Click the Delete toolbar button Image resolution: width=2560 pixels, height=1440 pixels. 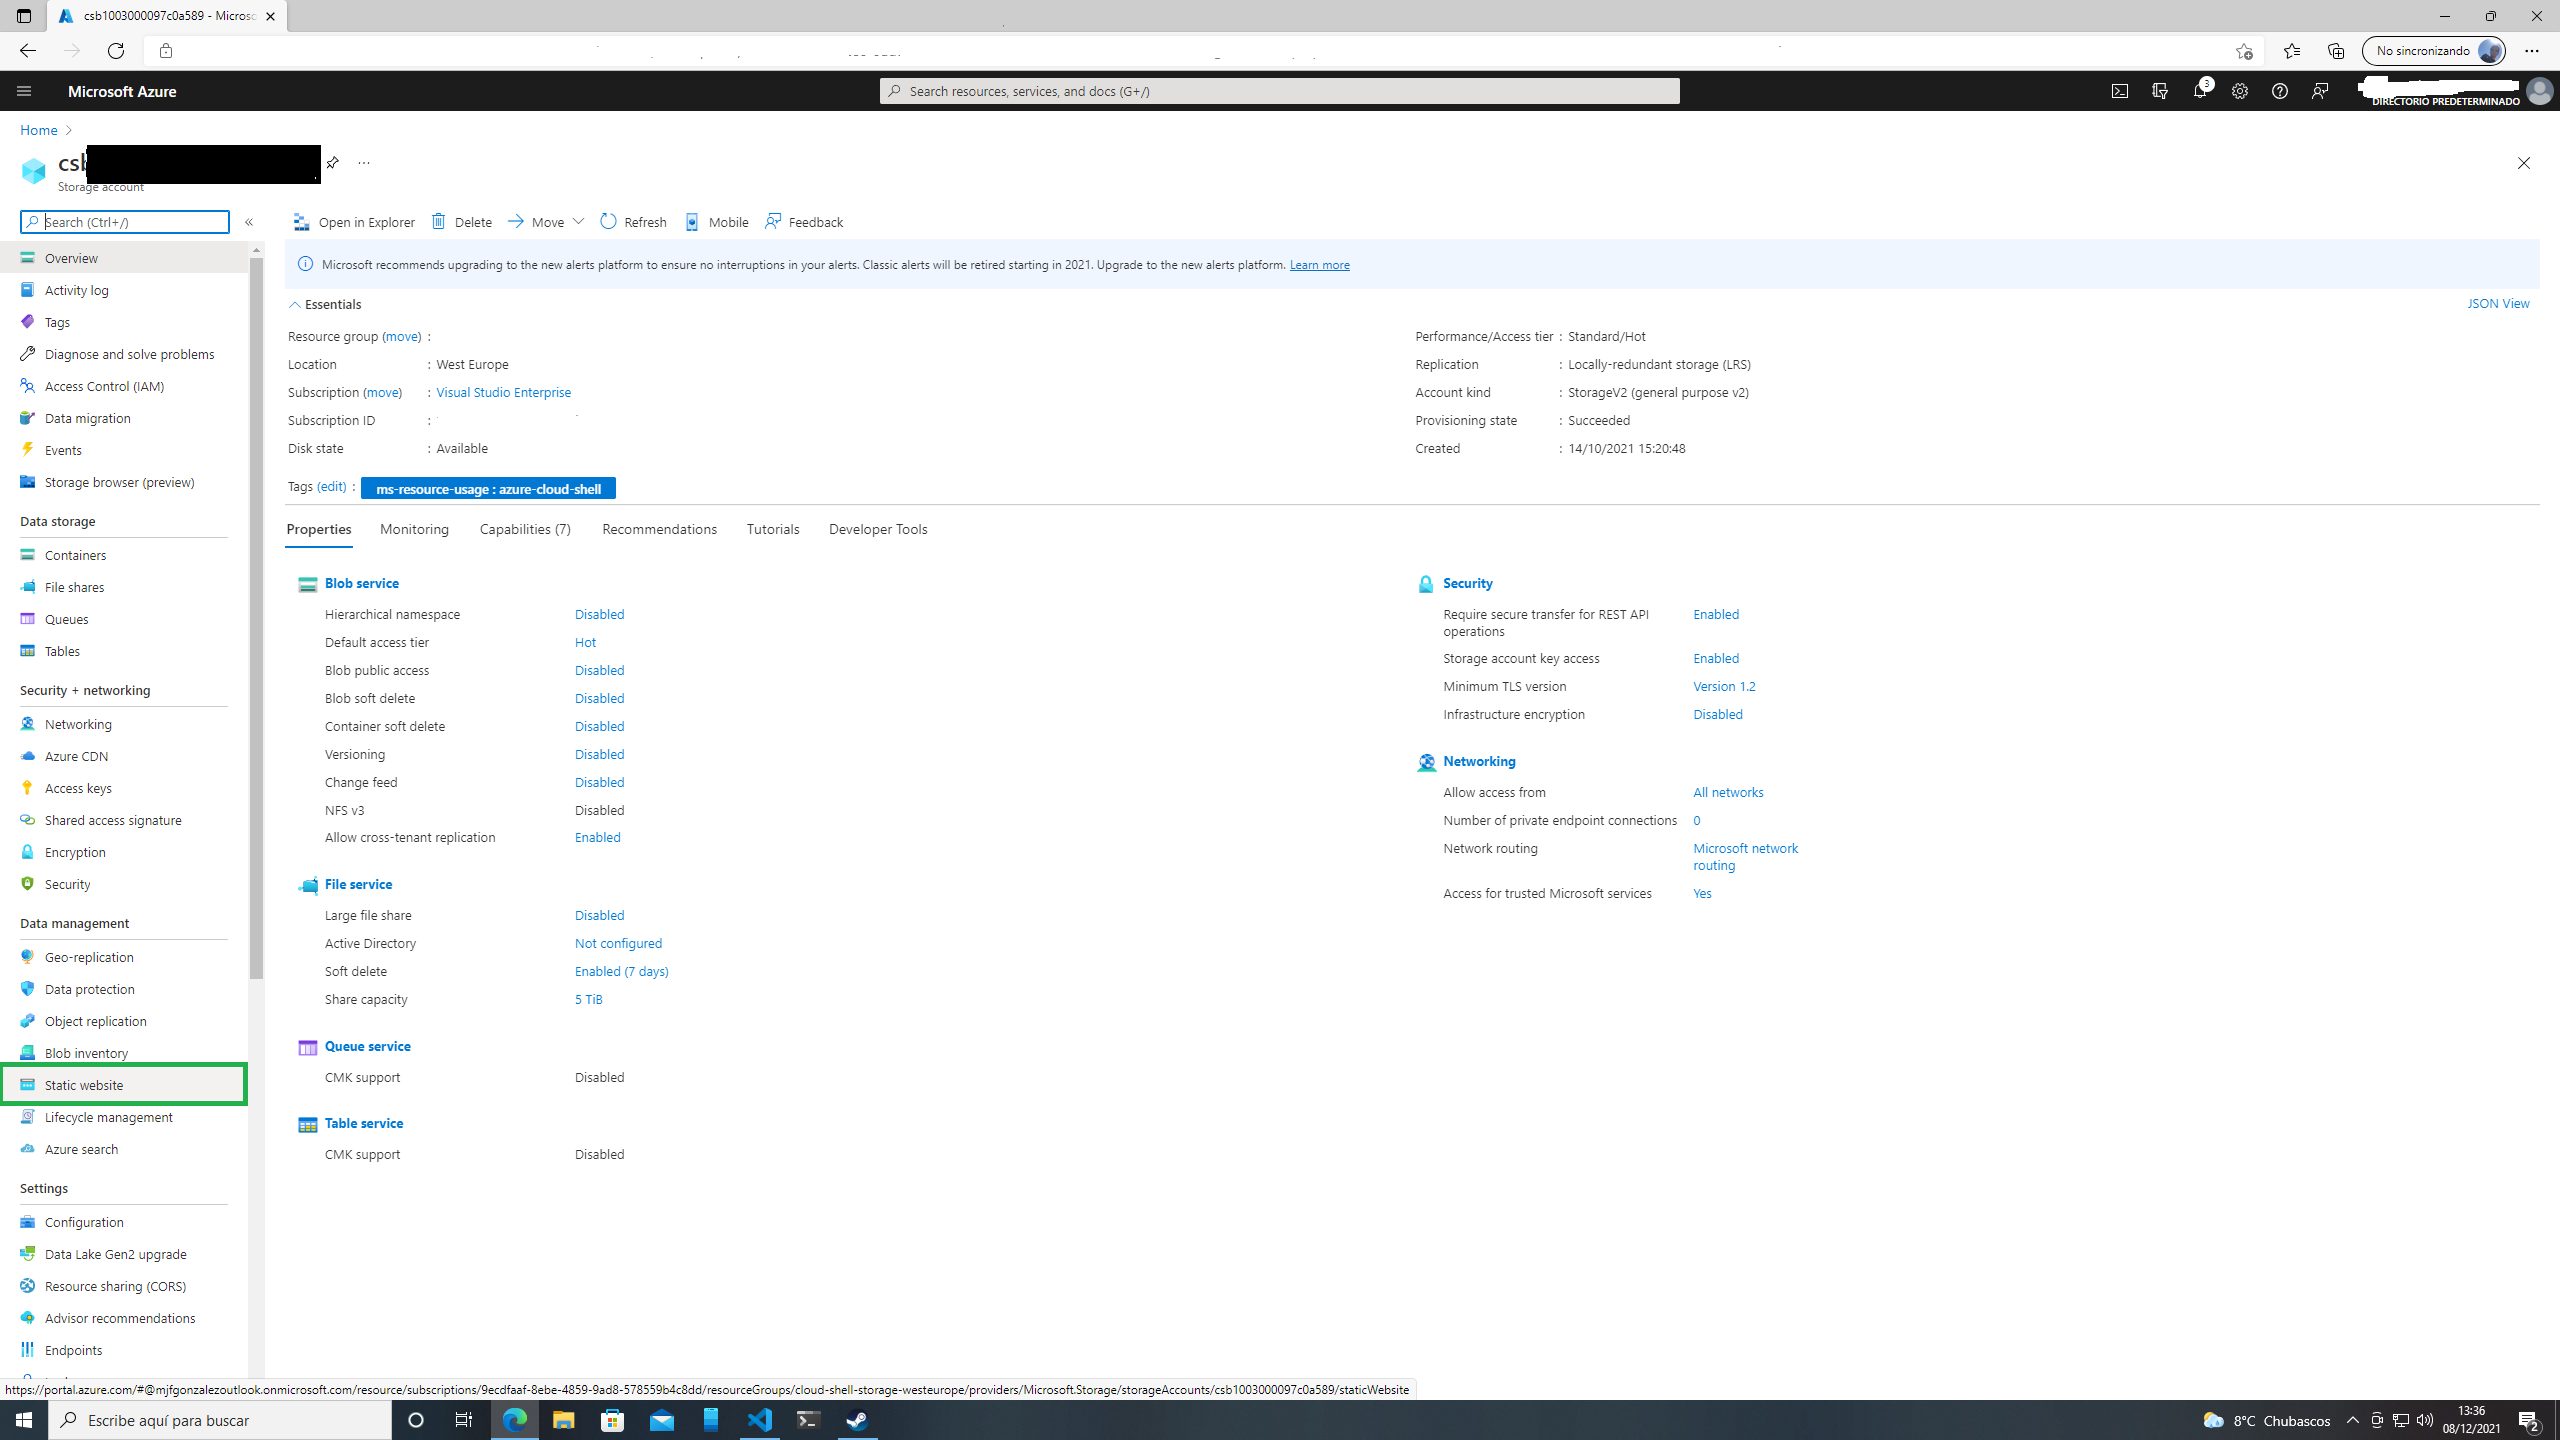click(461, 222)
